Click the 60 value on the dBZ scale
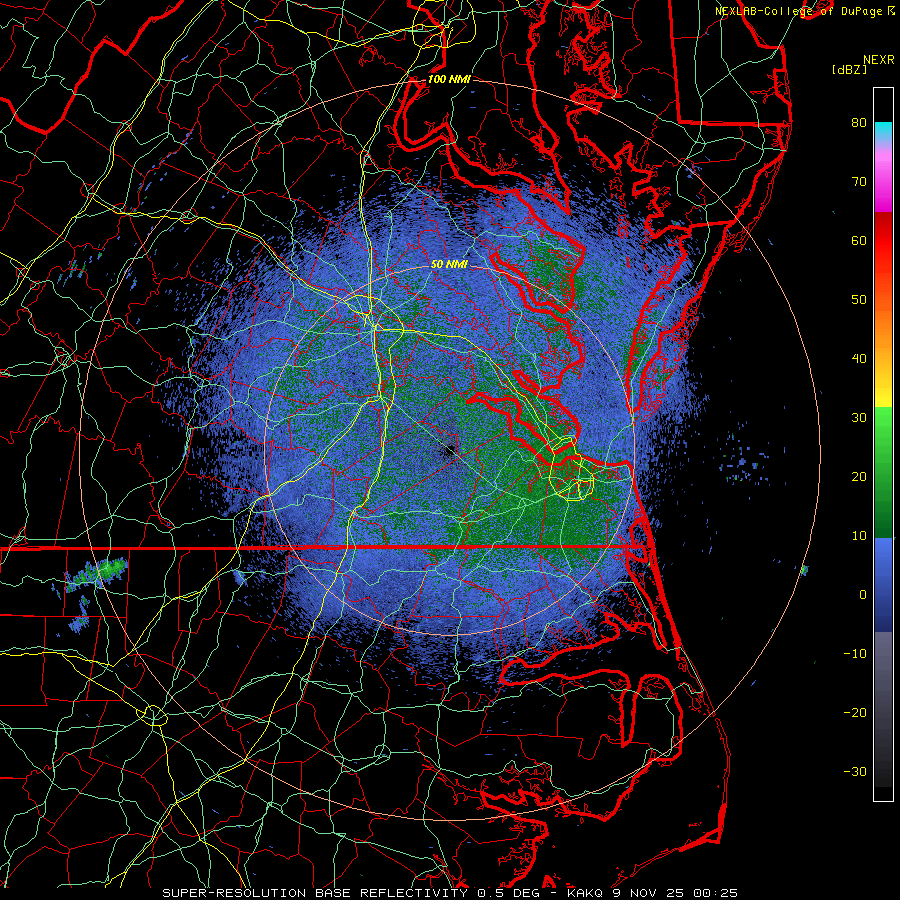Viewport: 900px width, 900px height. (859, 241)
